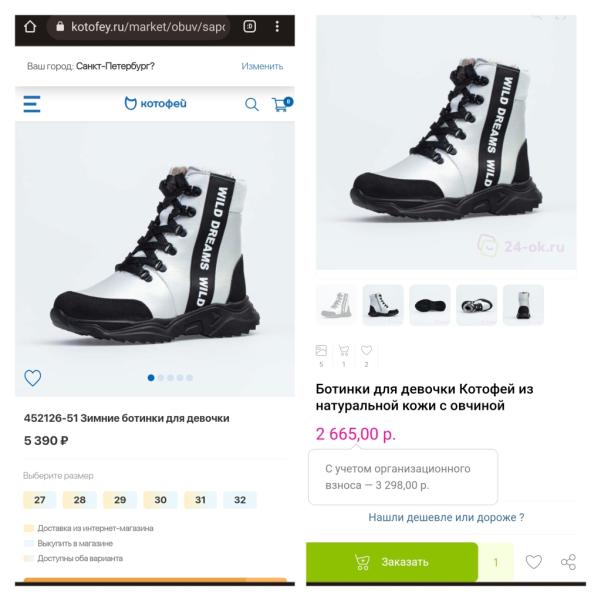601x600 pixels.
Task: Choose size 32
Action: (x=239, y=500)
